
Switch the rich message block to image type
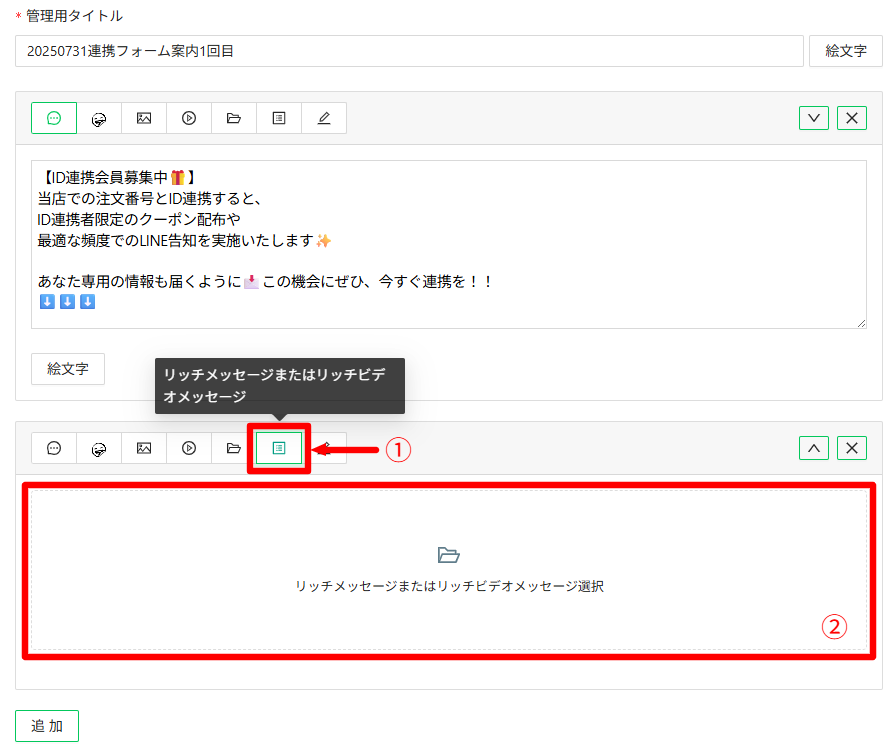[144, 448]
